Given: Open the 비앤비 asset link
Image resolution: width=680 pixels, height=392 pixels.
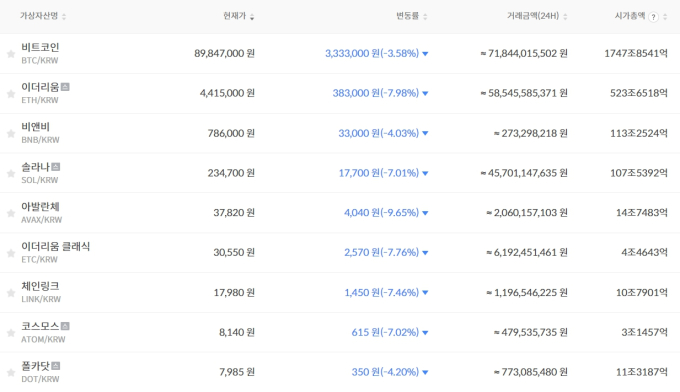Looking at the screenshot, I should click(x=36, y=127).
